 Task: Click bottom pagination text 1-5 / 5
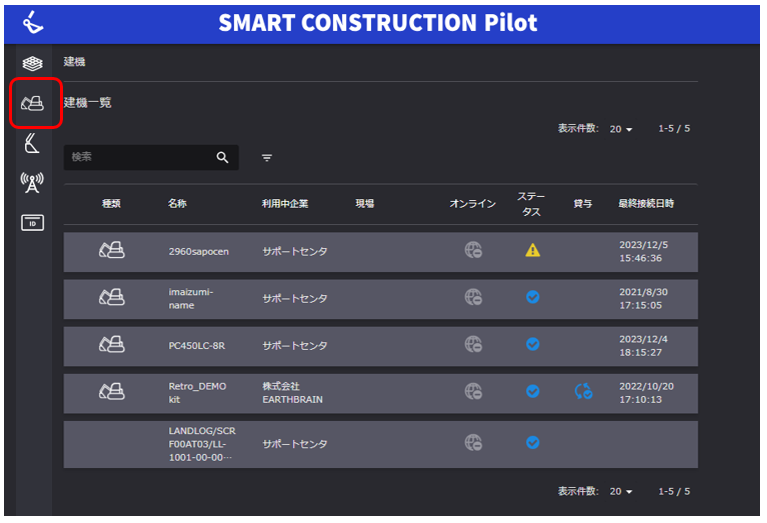(x=674, y=491)
